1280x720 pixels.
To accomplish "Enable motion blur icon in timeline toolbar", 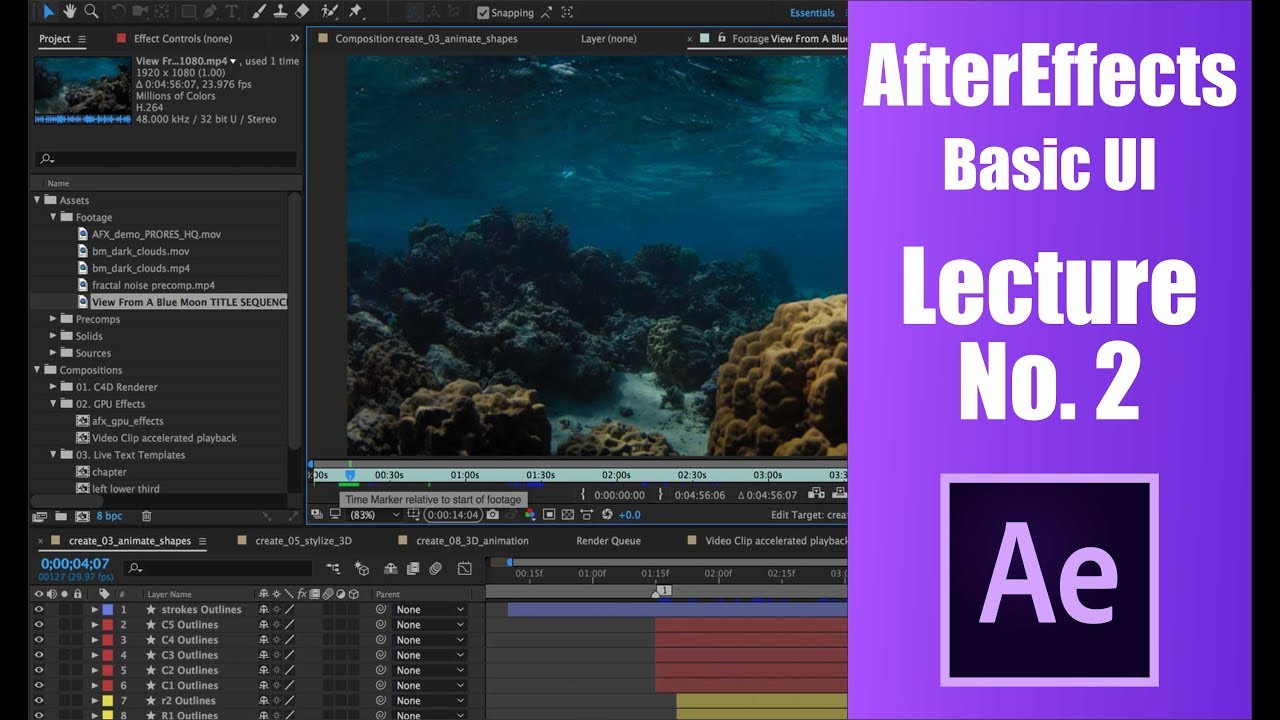I will (x=436, y=568).
